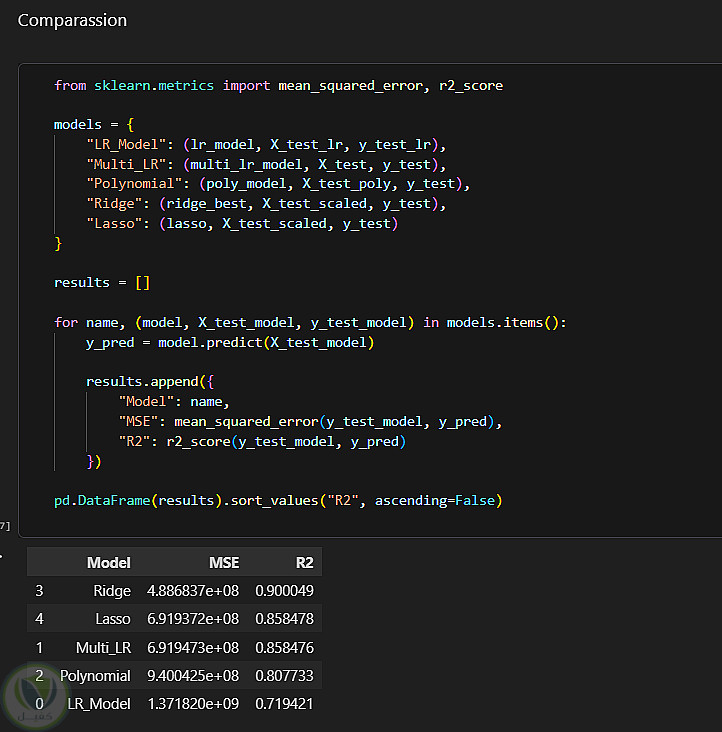Click R2 value 0.719421

pos(284,704)
